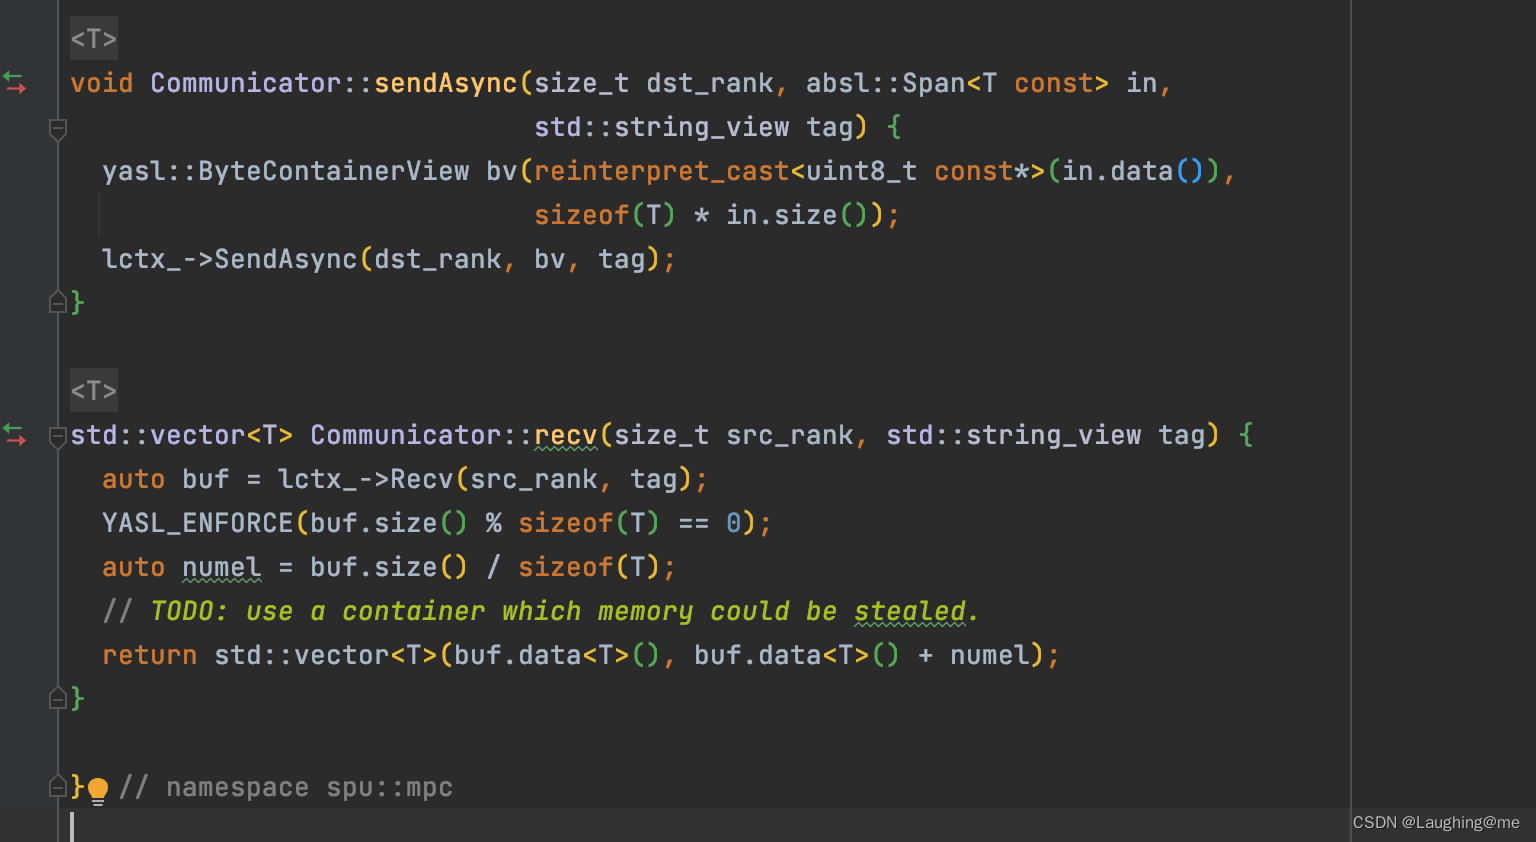Collapse the recv function fold marker

(58, 436)
